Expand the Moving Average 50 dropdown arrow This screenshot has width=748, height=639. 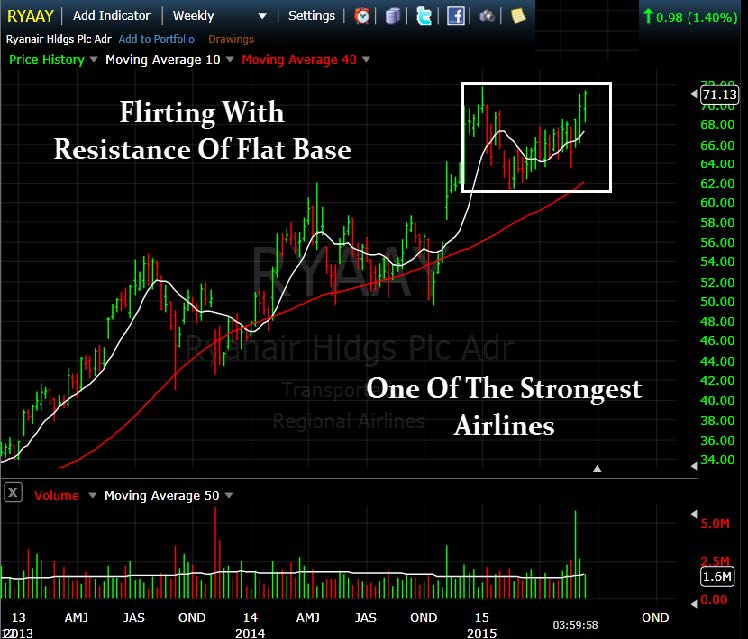click(x=229, y=495)
